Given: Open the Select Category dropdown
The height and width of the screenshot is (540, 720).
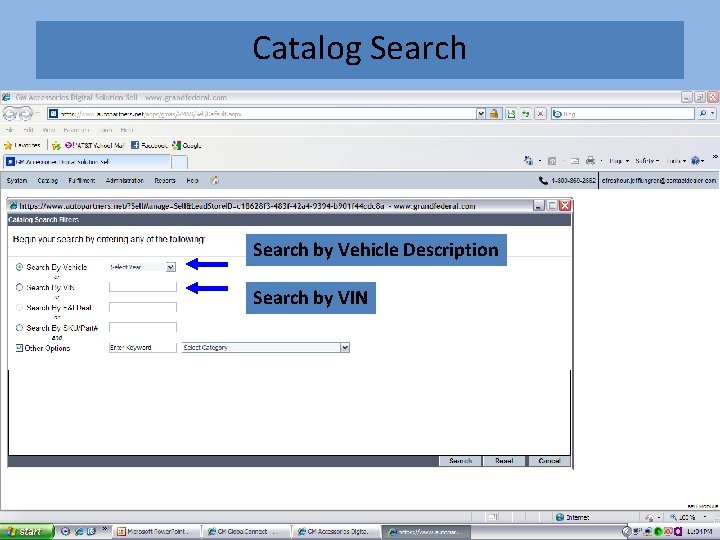Looking at the screenshot, I should click(266, 348).
